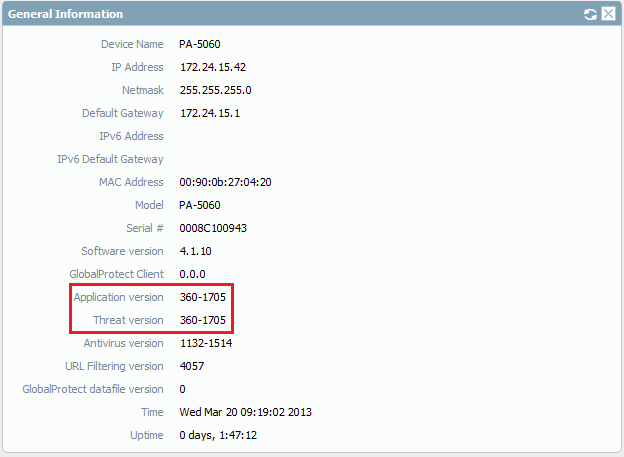Select MAC address 00:90:0b:27:04:20
Image resolution: width=624 pixels, height=457 pixels.
(225, 182)
